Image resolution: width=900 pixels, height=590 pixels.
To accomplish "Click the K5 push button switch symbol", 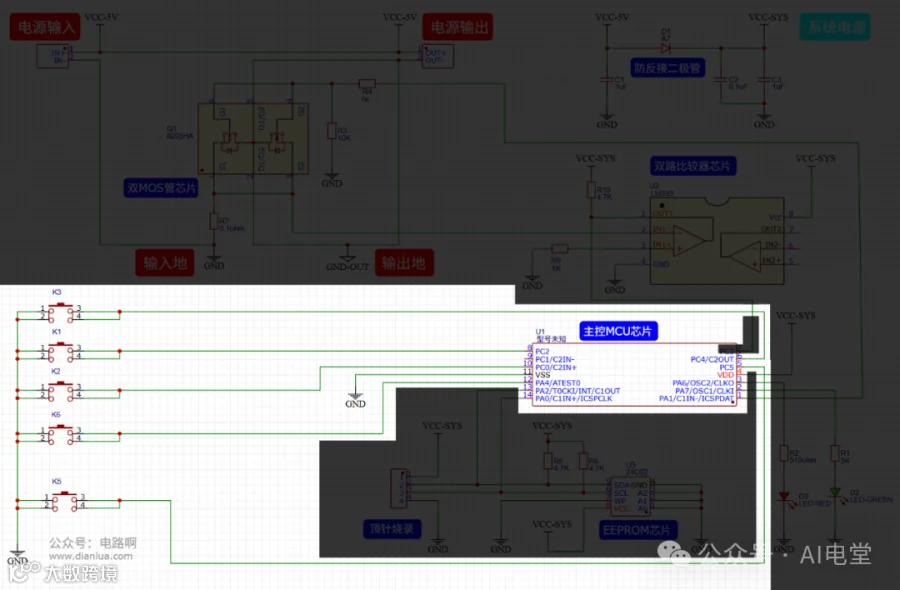I will point(64,502).
